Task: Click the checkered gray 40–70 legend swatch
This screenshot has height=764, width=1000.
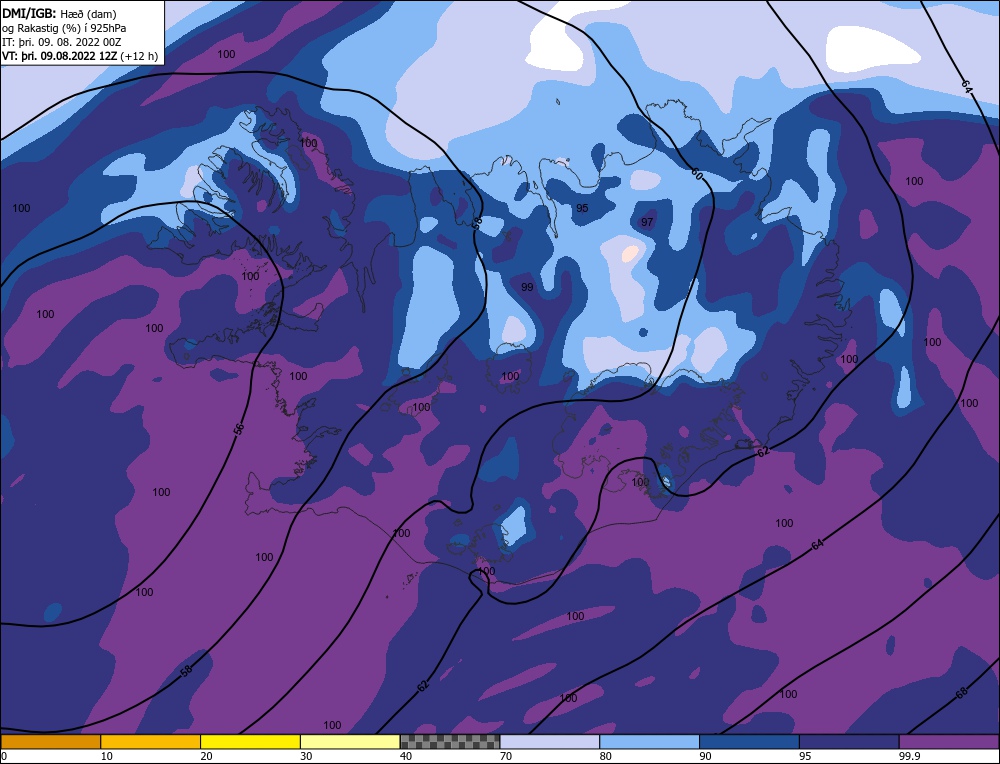Action: [x=450, y=741]
